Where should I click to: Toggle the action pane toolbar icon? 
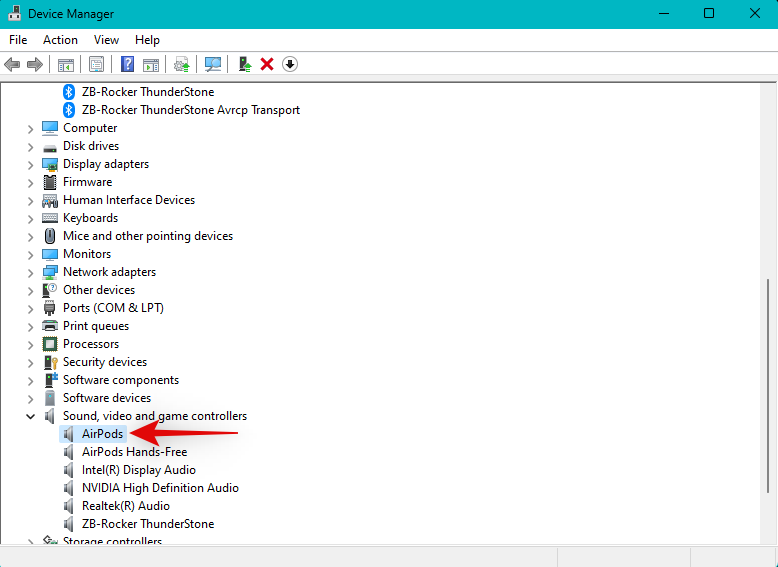(151, 64)
